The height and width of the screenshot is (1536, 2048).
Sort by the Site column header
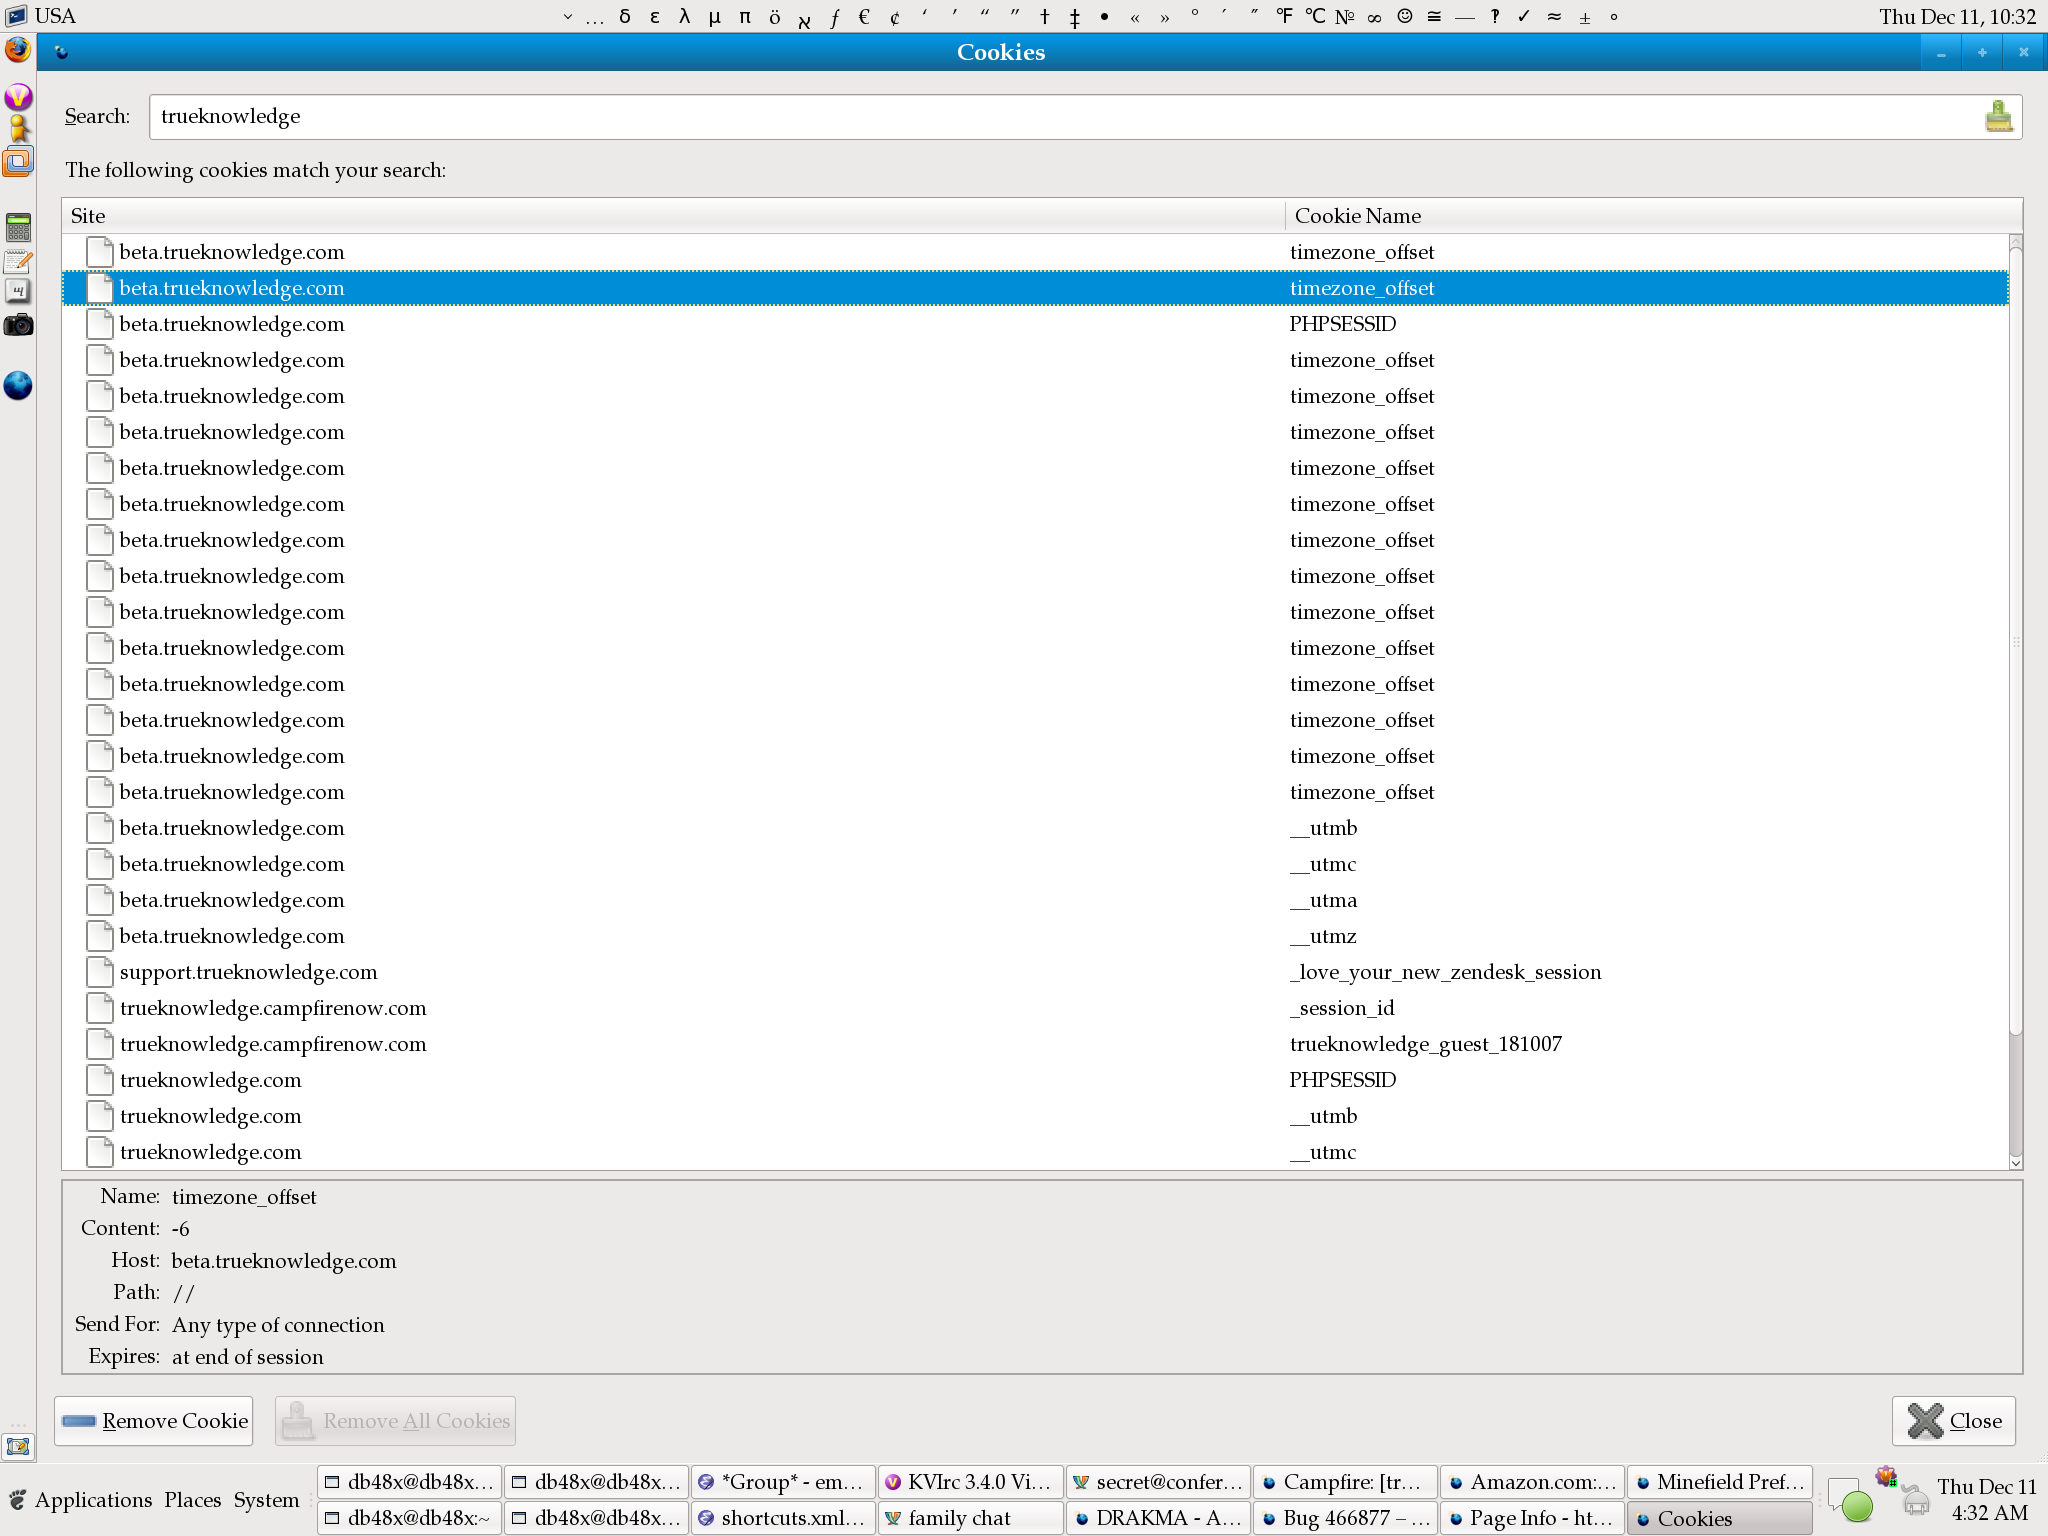tap(673, 216)
